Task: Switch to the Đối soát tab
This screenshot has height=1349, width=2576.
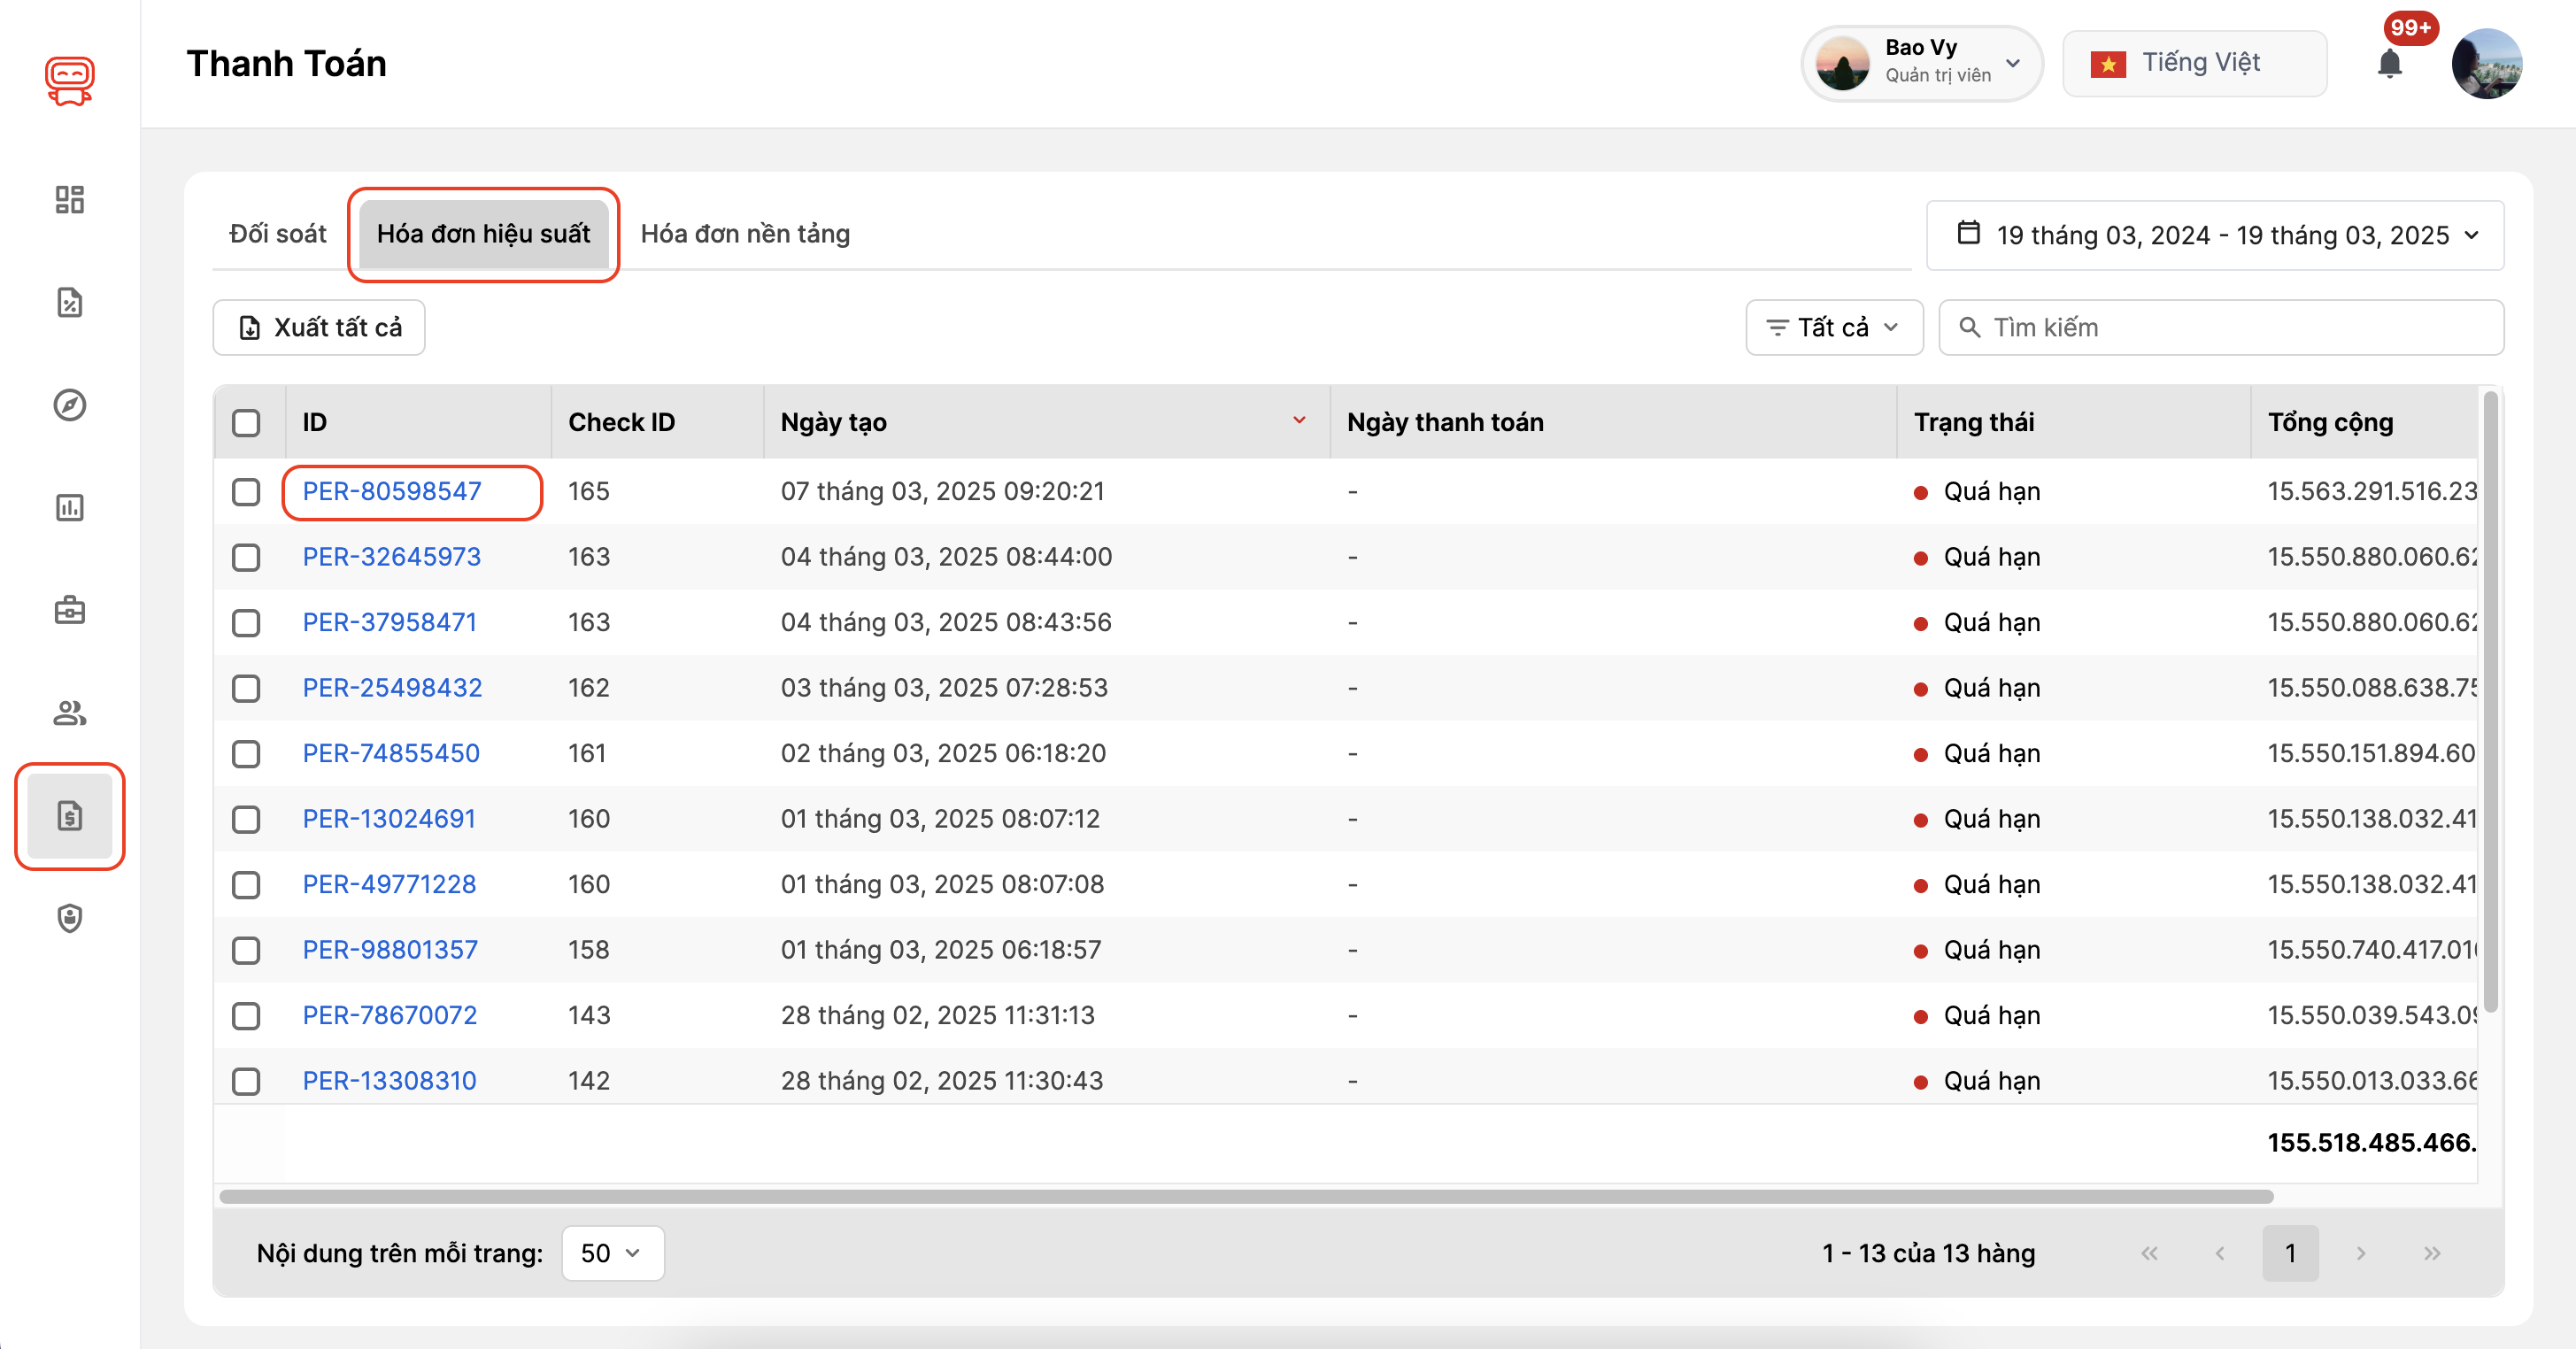Action: 277,234
